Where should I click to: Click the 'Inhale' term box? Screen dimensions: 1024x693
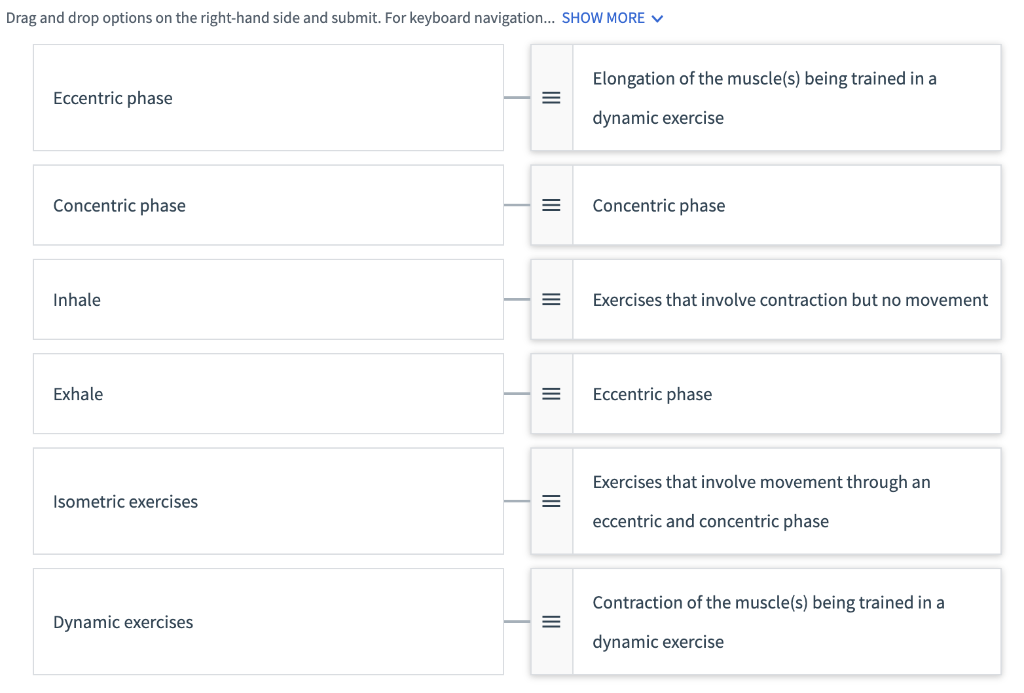(x=268, y=299)
